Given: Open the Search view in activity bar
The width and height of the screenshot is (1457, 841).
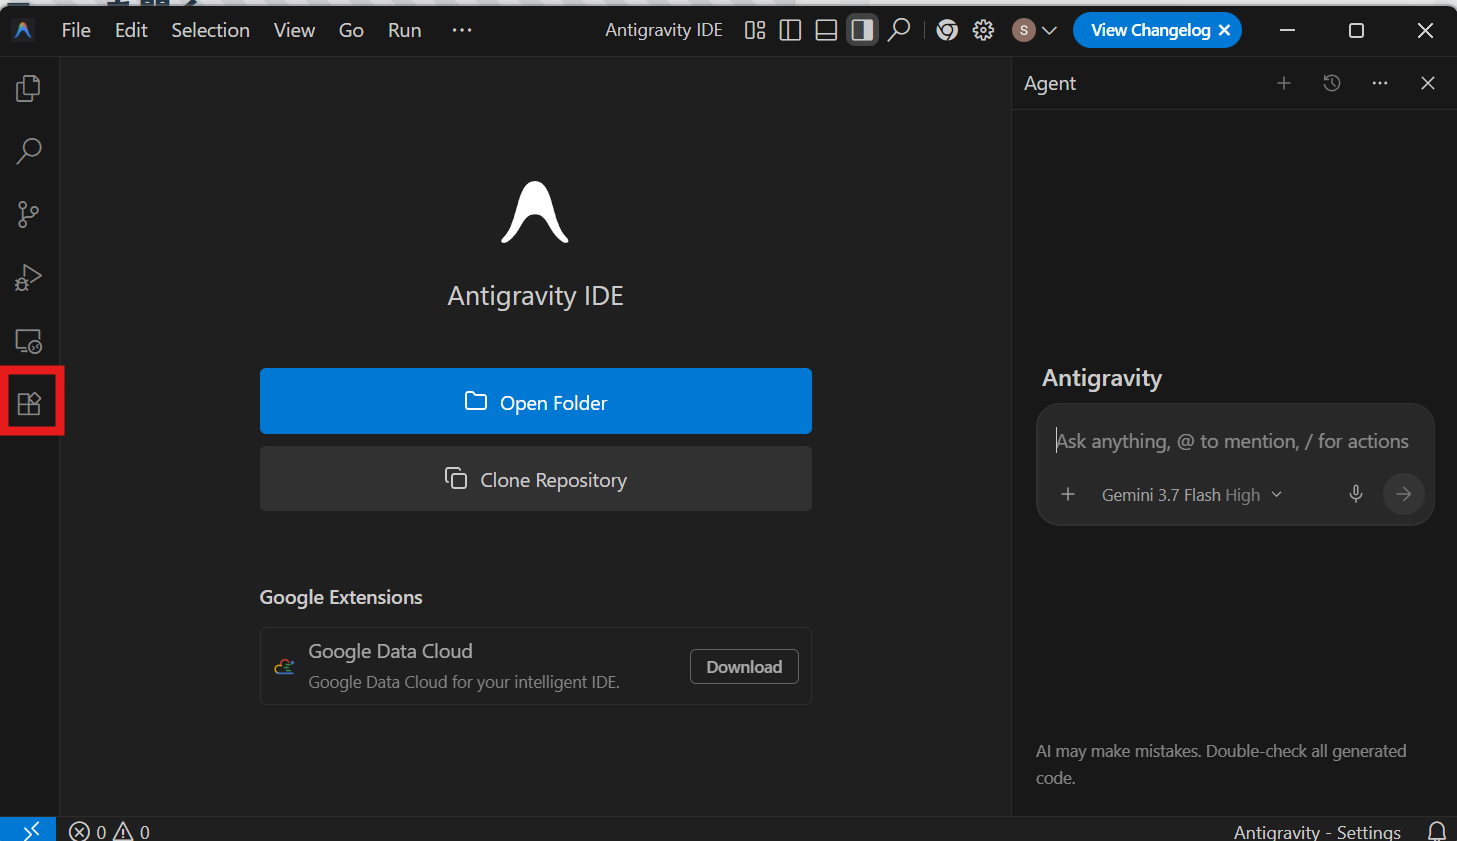Looking at the screenshot, I should click(29, 151).
